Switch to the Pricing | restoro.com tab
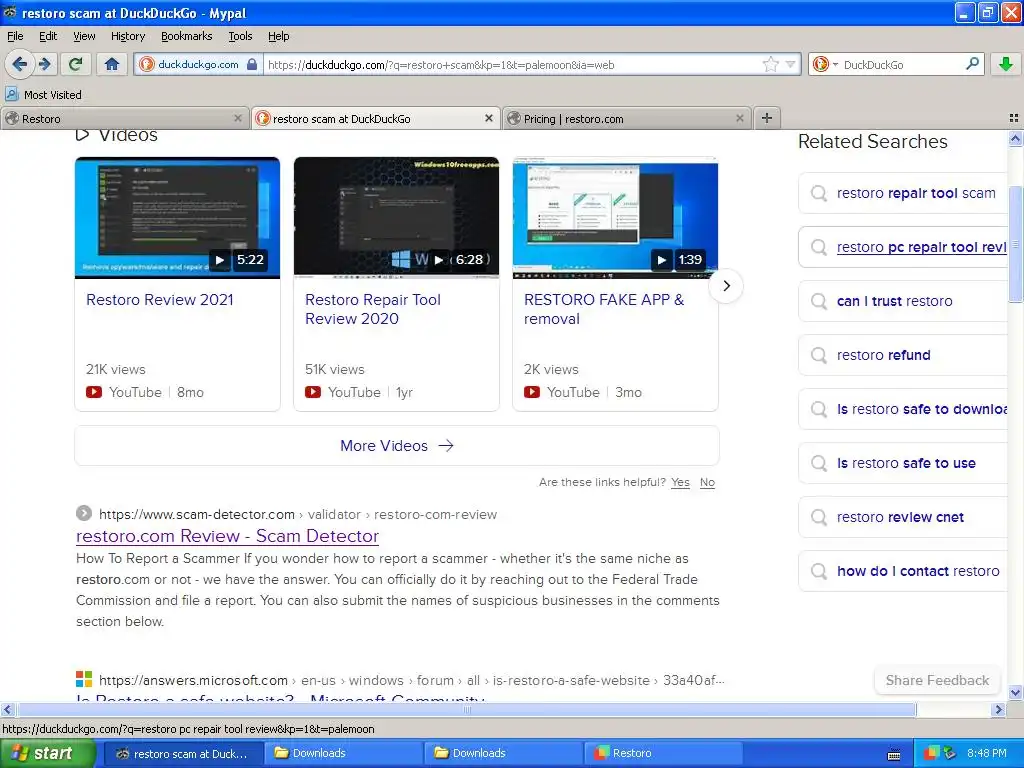The height and width of the screenshot is (768, 1024). 627,118
